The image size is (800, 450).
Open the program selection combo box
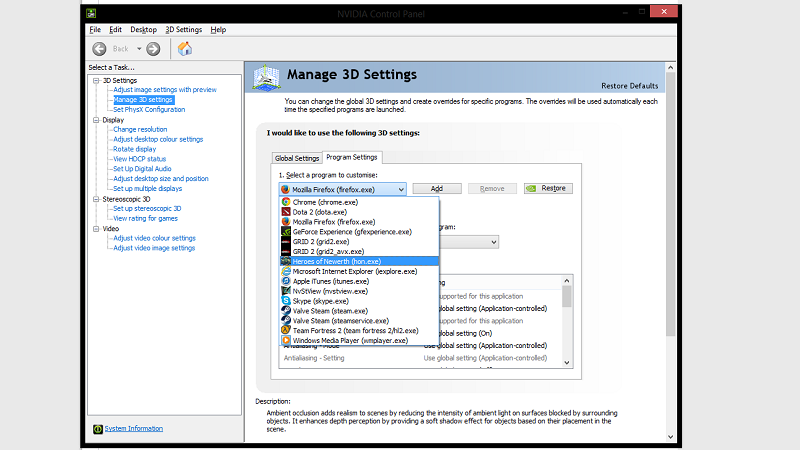click(342, 189)
